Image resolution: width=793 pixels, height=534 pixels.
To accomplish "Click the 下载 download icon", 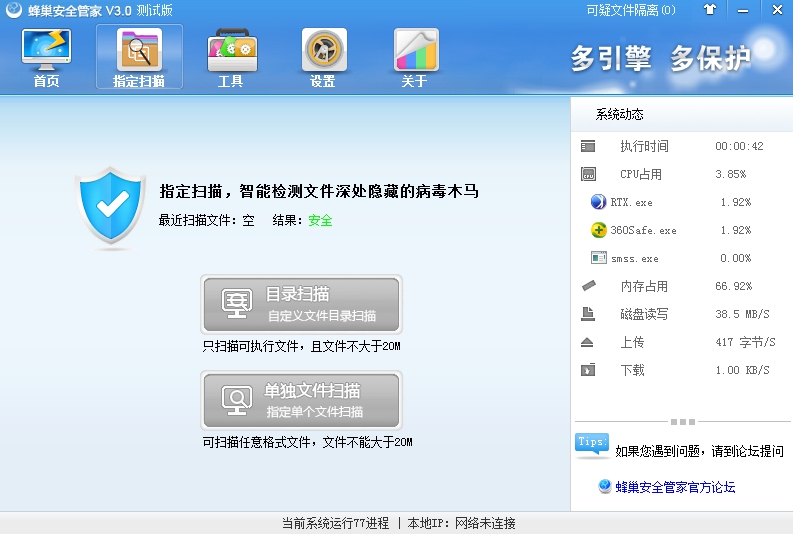I will 588,370.
